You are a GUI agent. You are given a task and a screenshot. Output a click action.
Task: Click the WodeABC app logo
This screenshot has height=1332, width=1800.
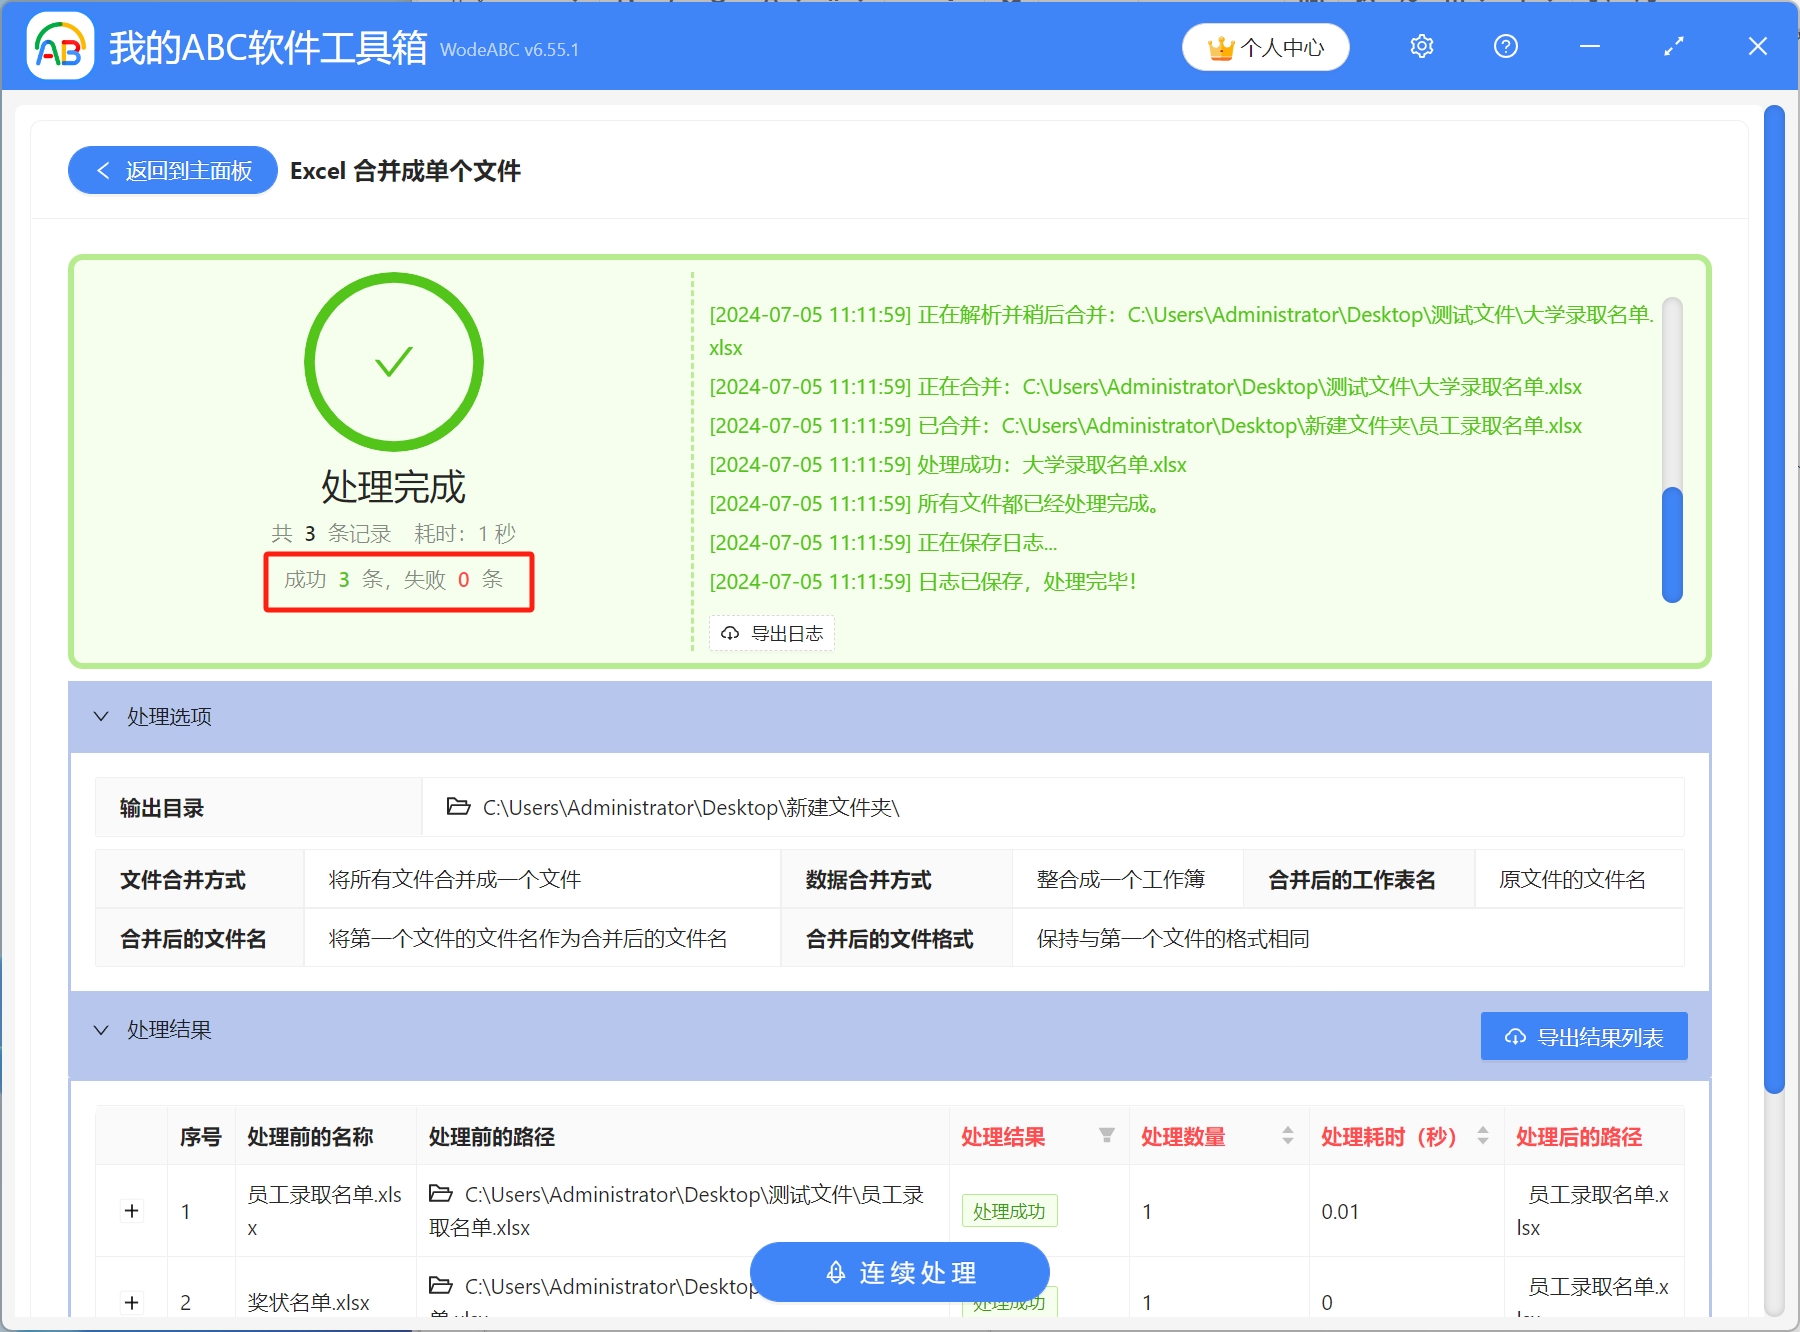coord(60,46)
